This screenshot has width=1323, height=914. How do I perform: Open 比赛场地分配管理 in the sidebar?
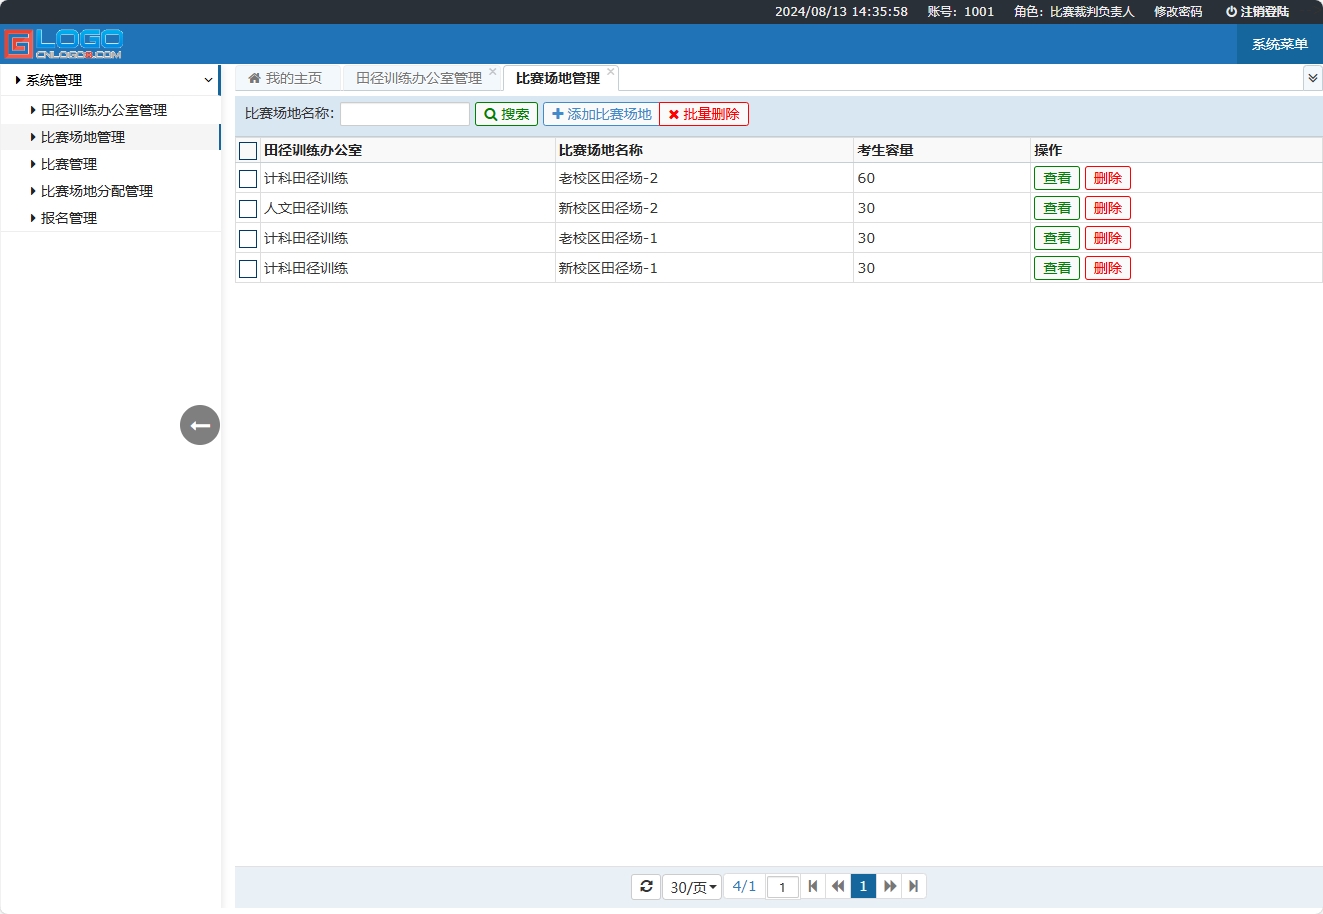pos(96,191)
